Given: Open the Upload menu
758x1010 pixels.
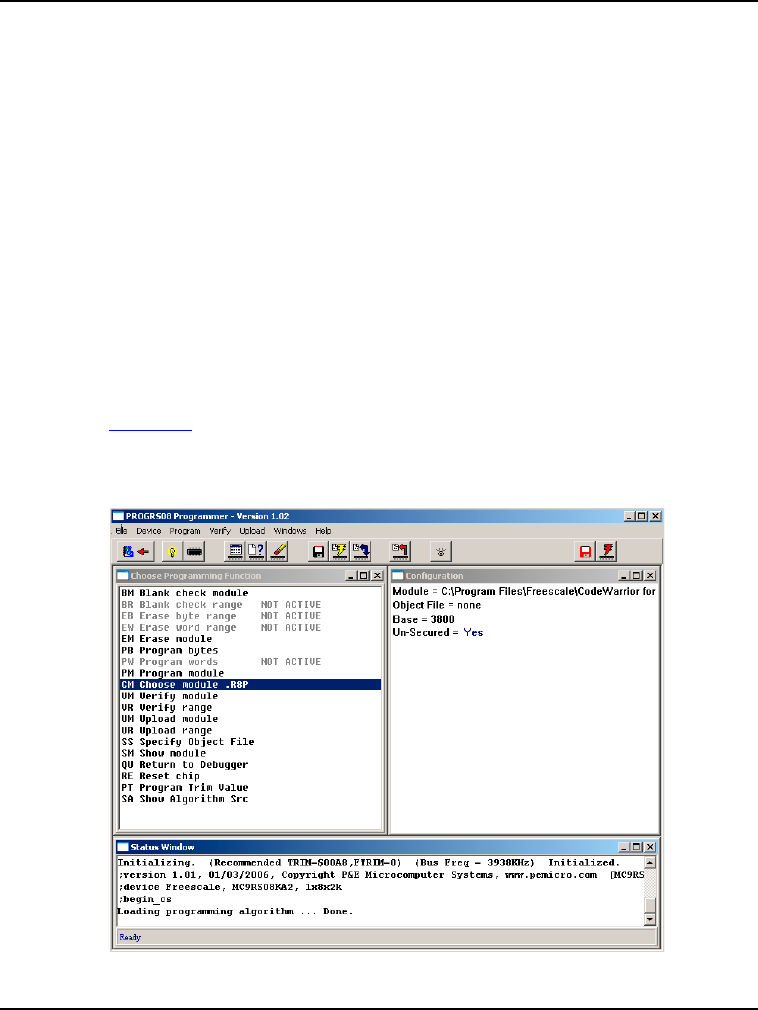Looking at the screenshot, I should tap(252, 531).
